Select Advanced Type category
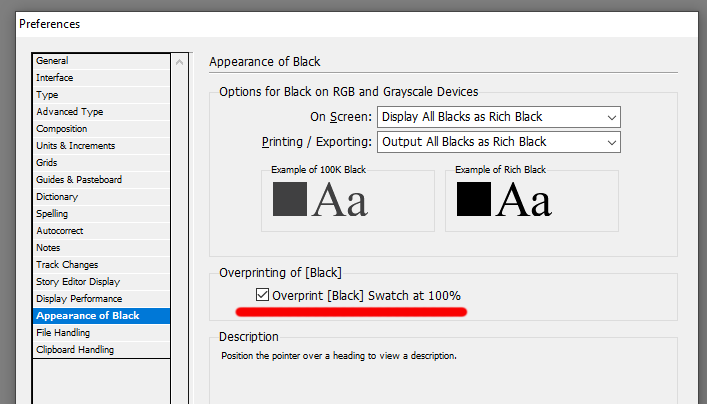707x404 pixels. (69, 112)
